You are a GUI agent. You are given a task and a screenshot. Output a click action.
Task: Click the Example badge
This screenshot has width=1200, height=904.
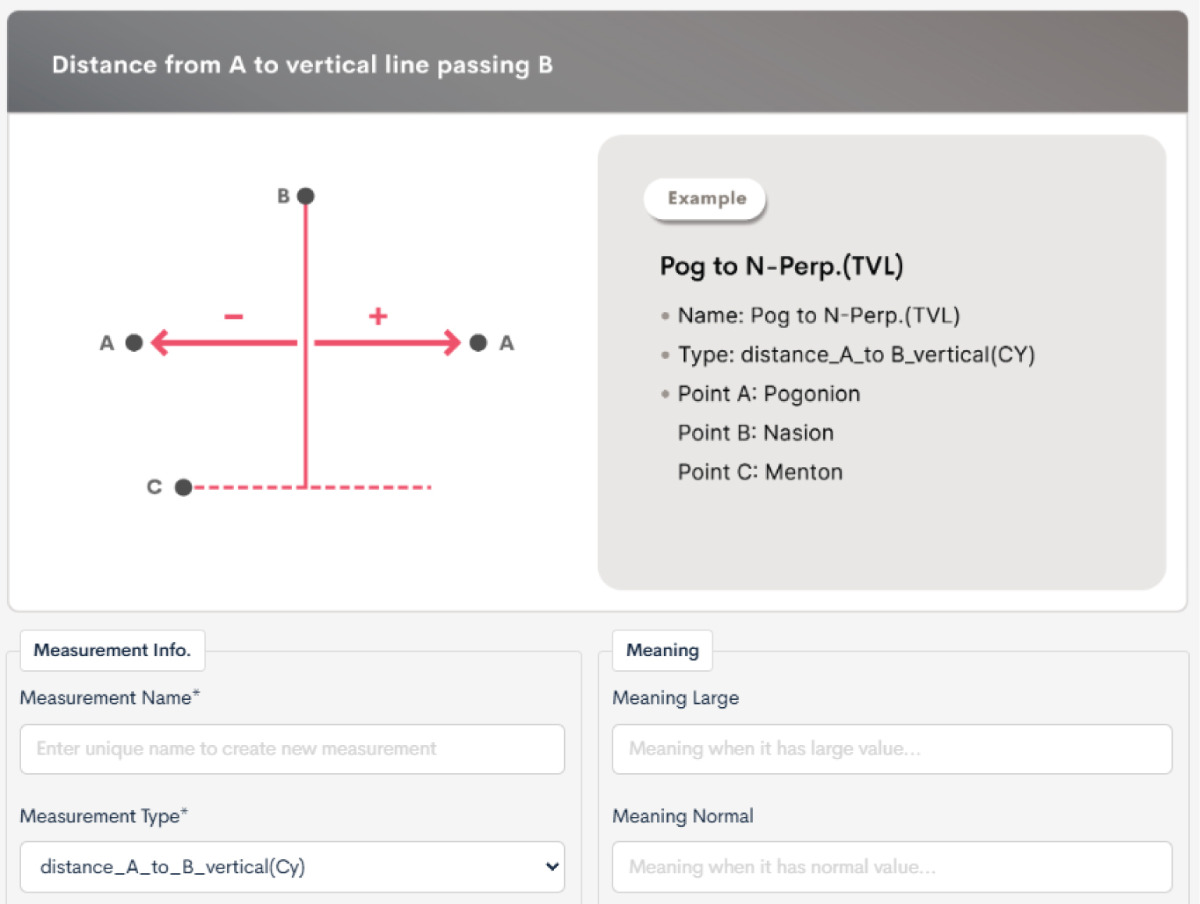(706, 198)
